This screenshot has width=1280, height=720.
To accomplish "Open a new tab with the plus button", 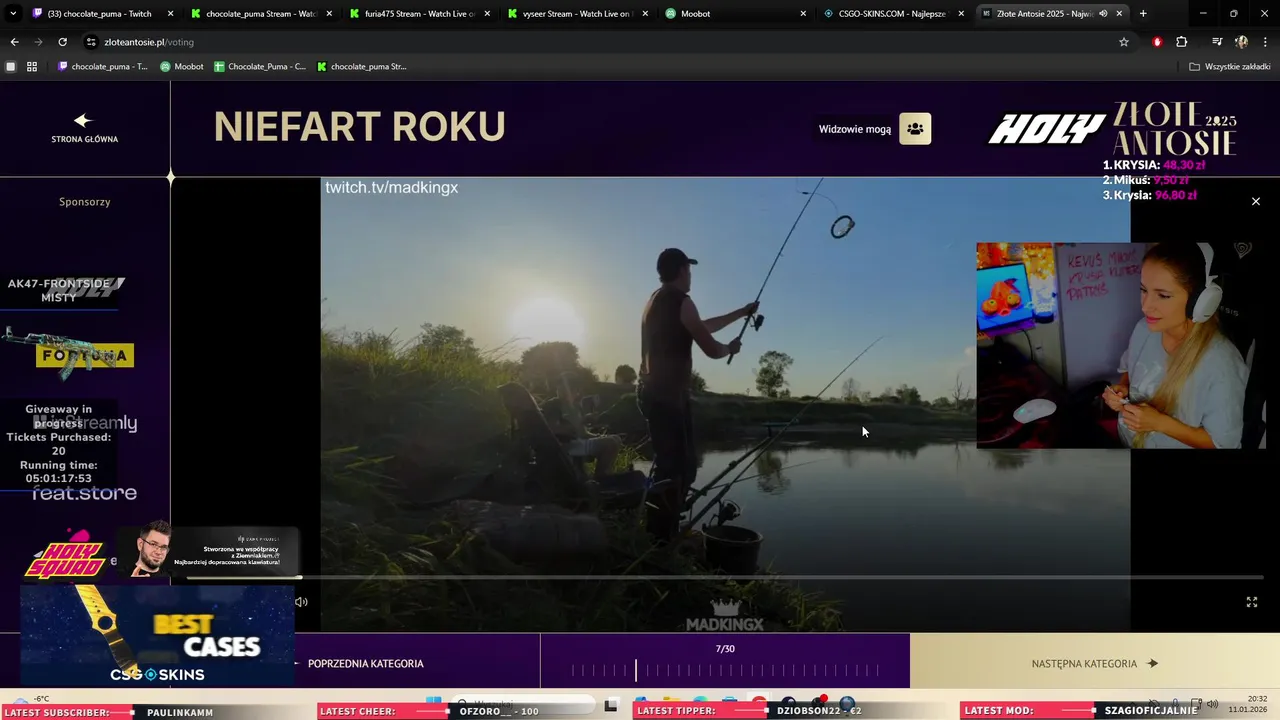I will 1143,14.
